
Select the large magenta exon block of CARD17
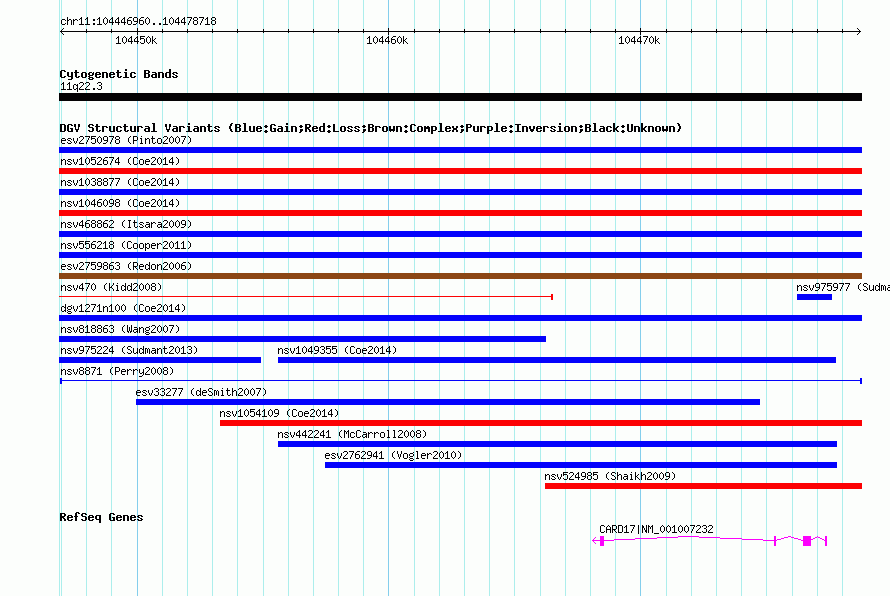point(807,541)
